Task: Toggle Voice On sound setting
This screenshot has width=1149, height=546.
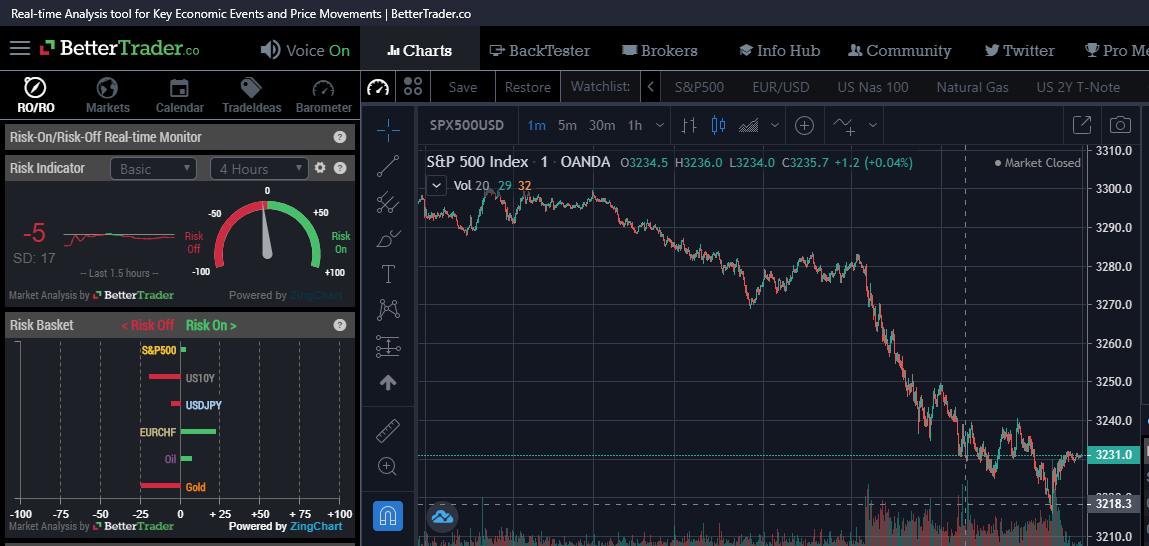Action: pyautogui.click(x=306, y=50)
